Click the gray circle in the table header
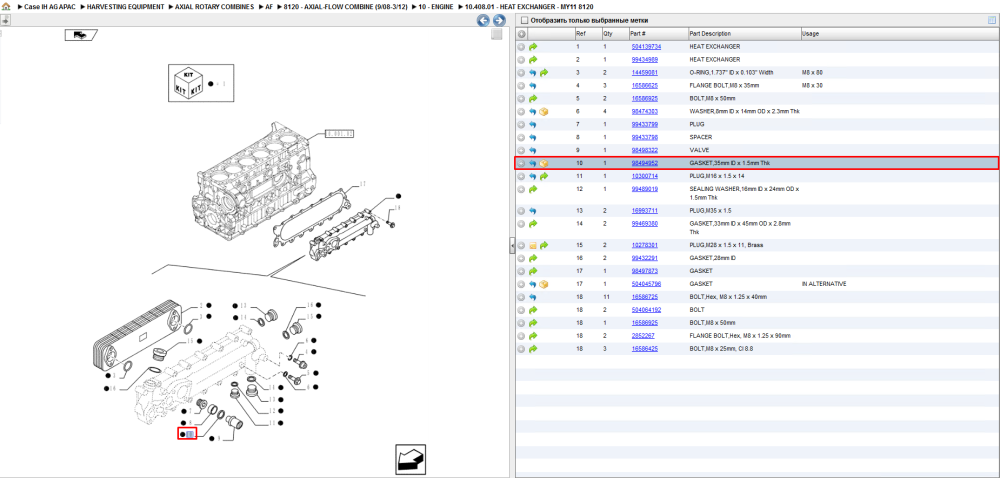Viewport: 1000px width, 478px height. (x=521, y=34)
